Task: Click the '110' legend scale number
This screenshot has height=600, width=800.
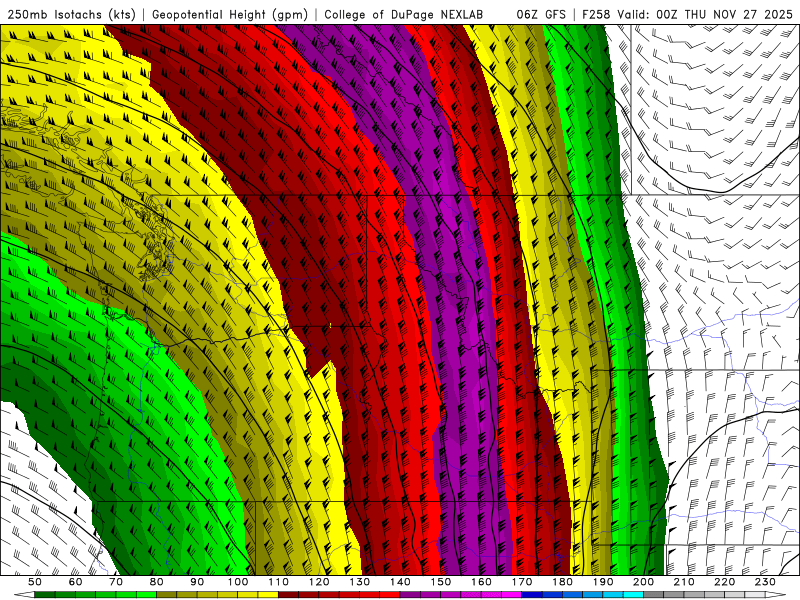Action: pos(278,582)
